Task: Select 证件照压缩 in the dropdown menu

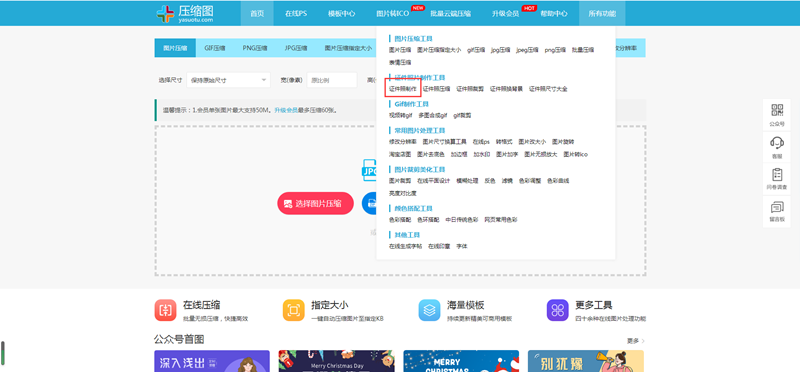Action: pos(436,89)
